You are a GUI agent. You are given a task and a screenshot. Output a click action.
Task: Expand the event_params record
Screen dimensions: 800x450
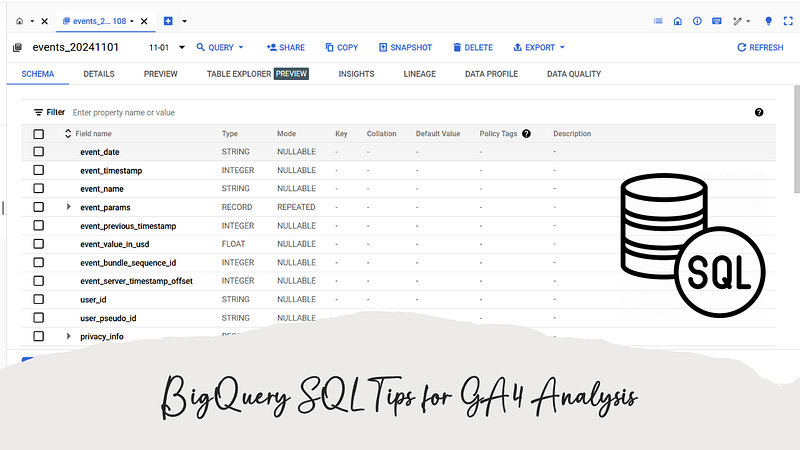click(x=68, y=207)
